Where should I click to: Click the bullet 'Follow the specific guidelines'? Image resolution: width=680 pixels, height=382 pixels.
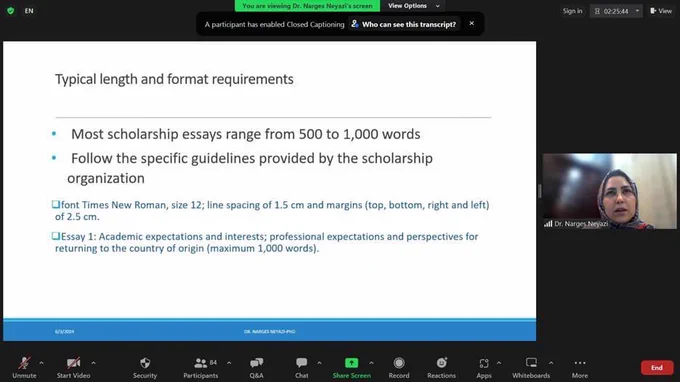[250, 168]
